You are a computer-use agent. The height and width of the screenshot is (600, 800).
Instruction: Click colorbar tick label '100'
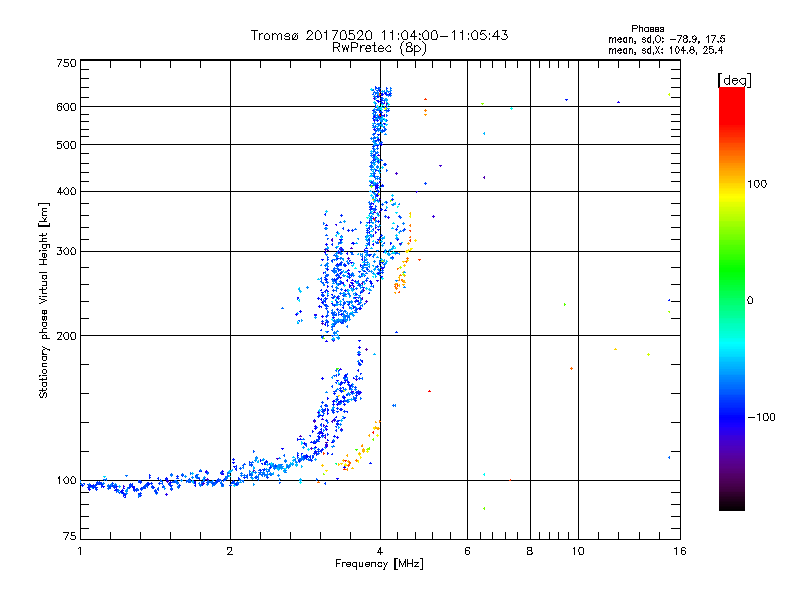(757, 184)
